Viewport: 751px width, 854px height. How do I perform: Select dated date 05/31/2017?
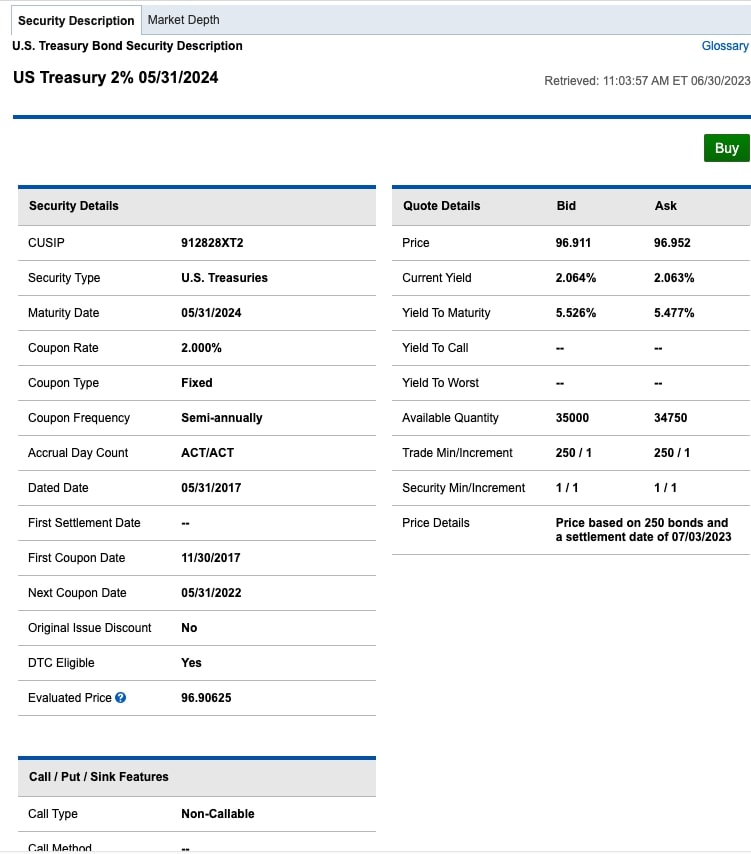211,488
